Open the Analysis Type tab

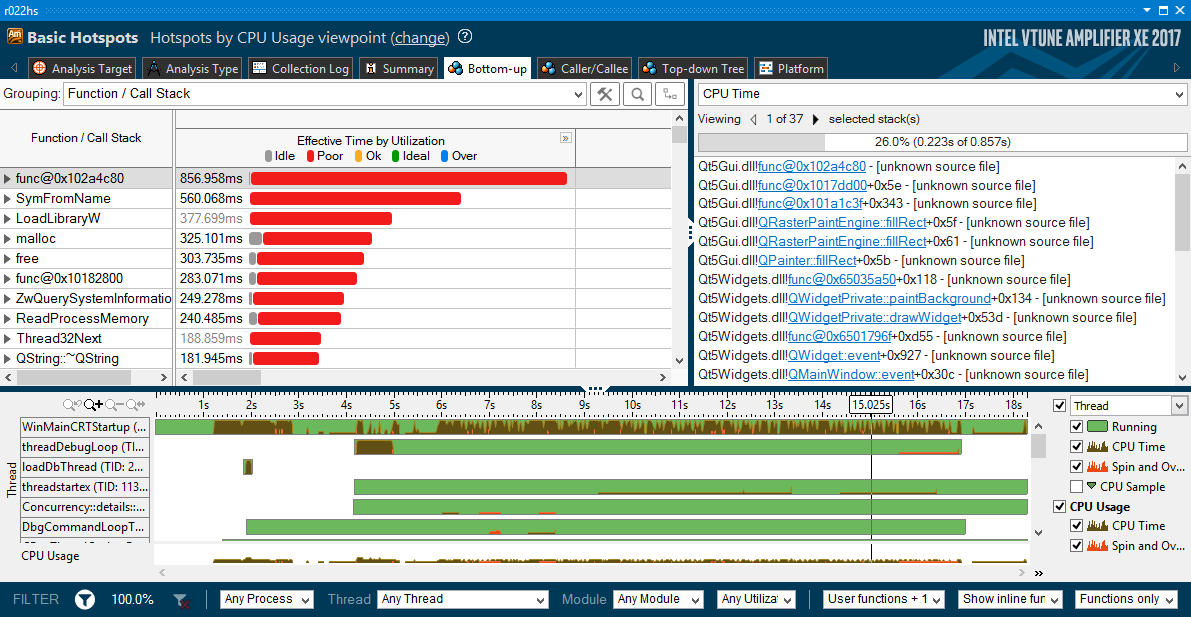click(192, 68)
